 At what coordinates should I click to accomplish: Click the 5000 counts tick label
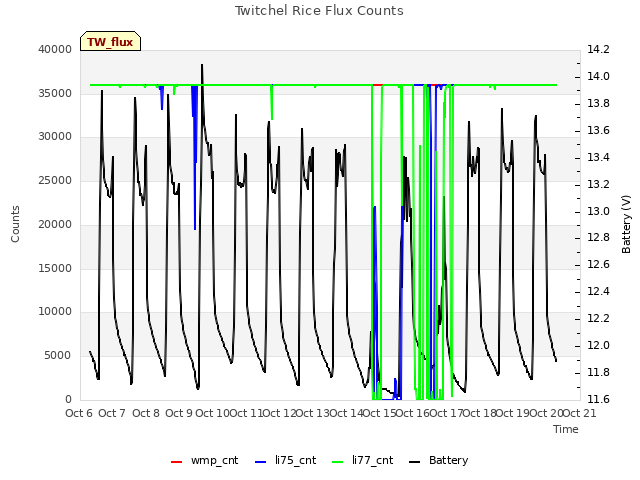coord(58,356)
